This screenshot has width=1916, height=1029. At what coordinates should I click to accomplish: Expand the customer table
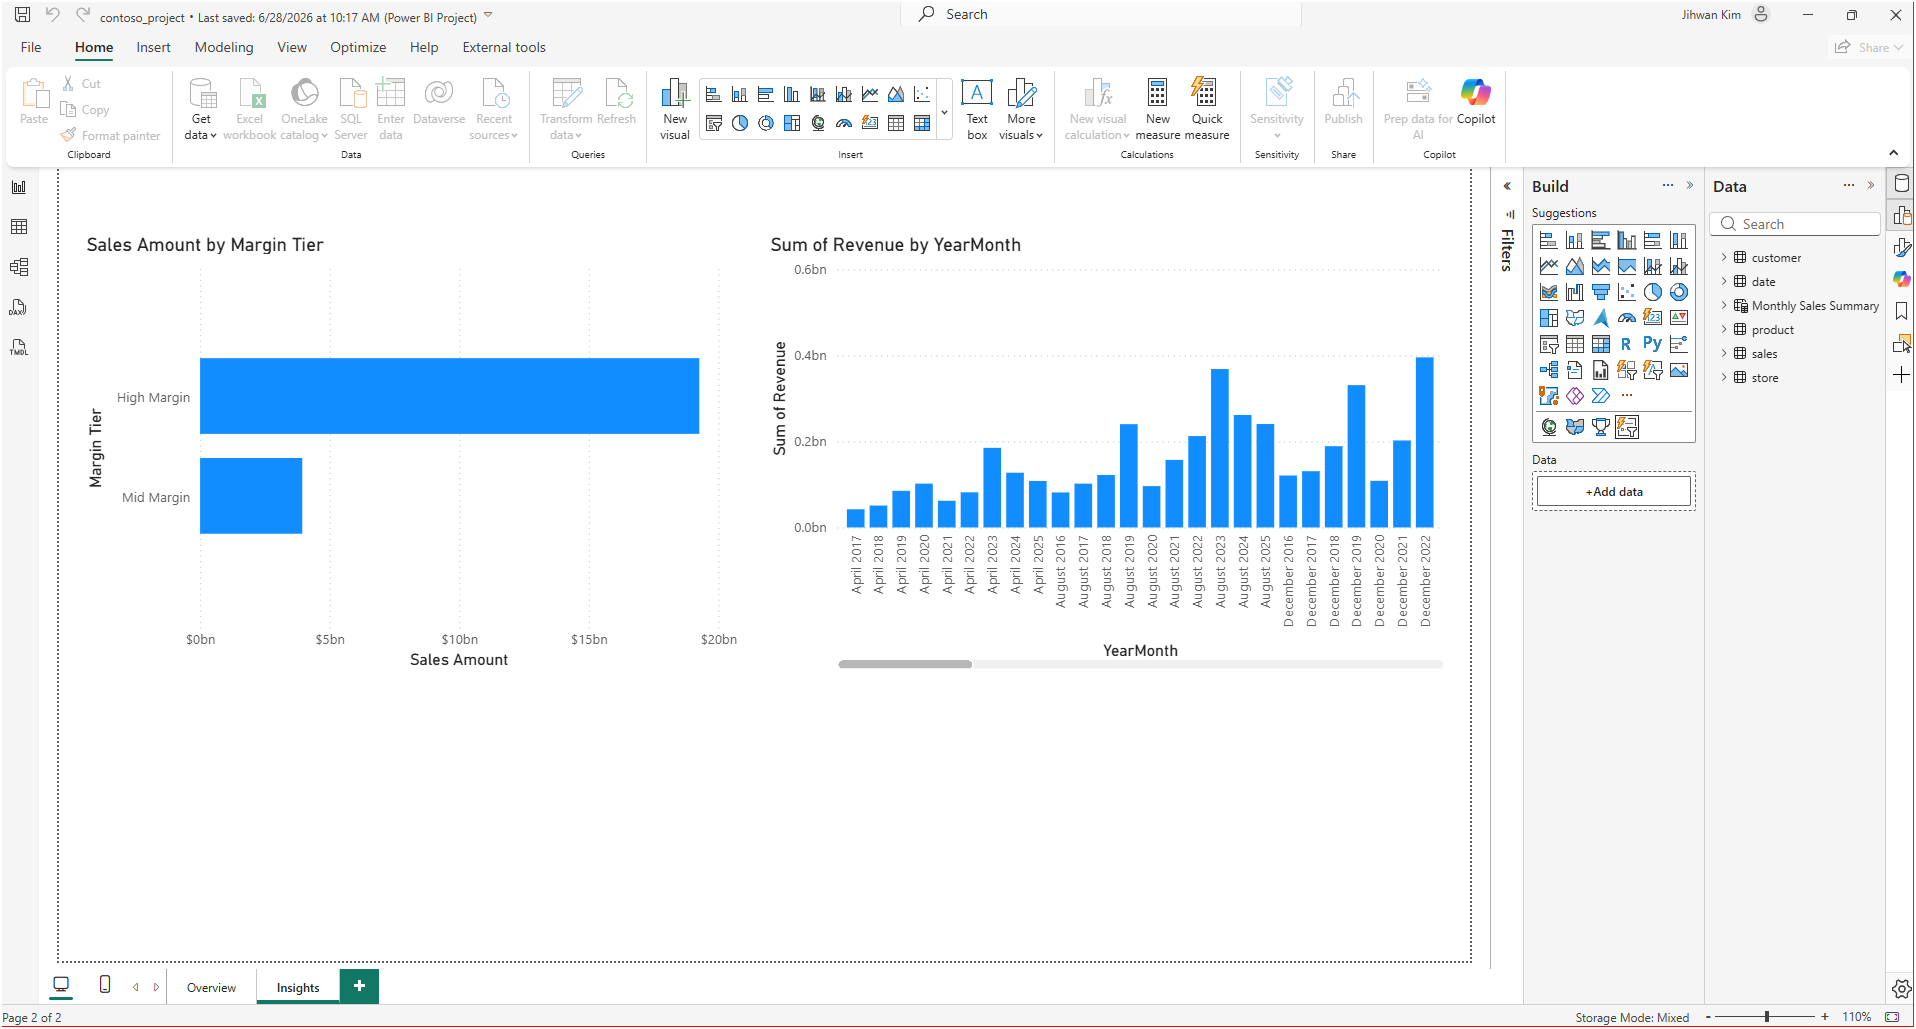1724,258
